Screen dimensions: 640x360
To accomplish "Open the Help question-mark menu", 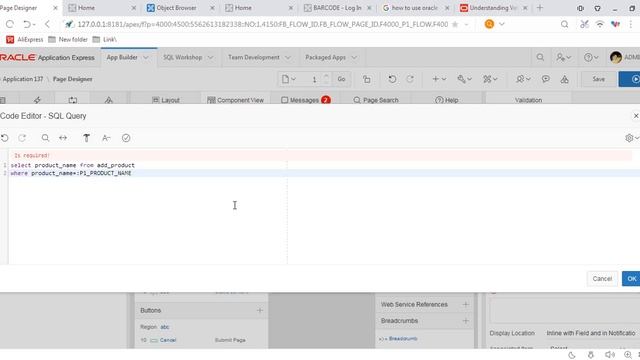I will pyautogui.click(x=591, y=58).
